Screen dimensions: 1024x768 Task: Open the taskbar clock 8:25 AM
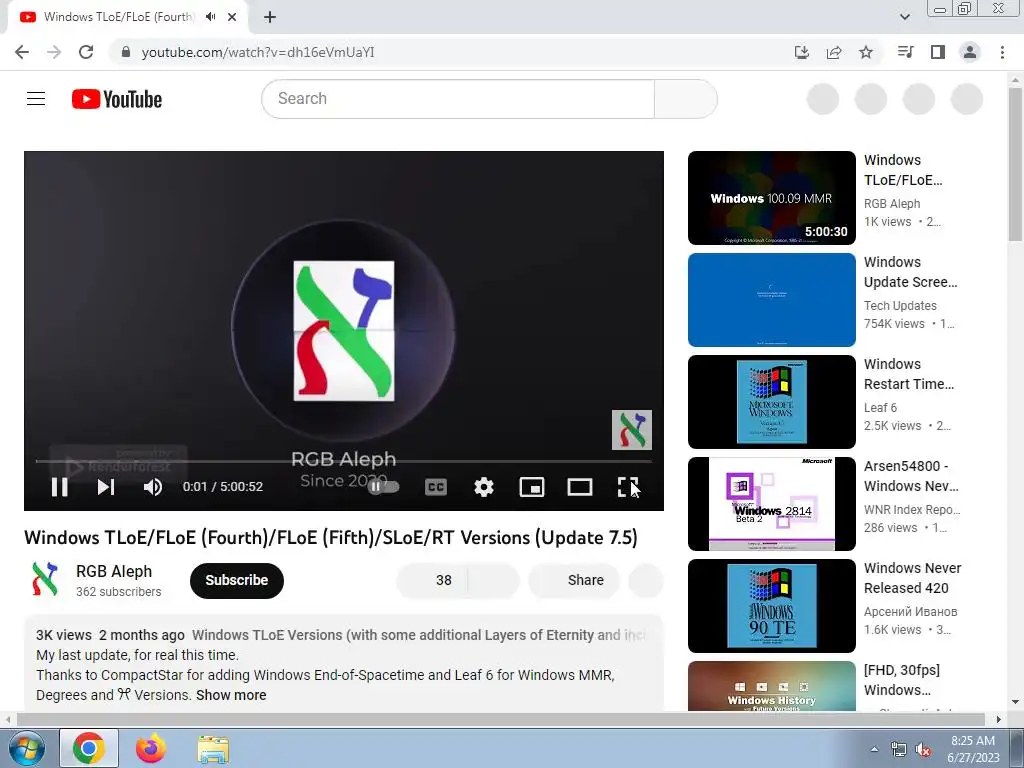point(973,749)
